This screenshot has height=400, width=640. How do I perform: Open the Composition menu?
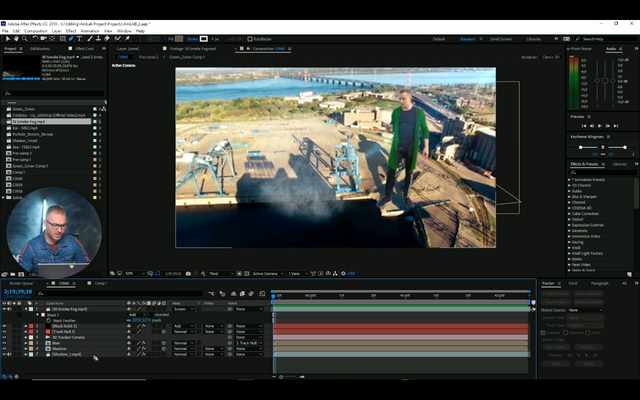pyautogui.click(x=36, y=31)
